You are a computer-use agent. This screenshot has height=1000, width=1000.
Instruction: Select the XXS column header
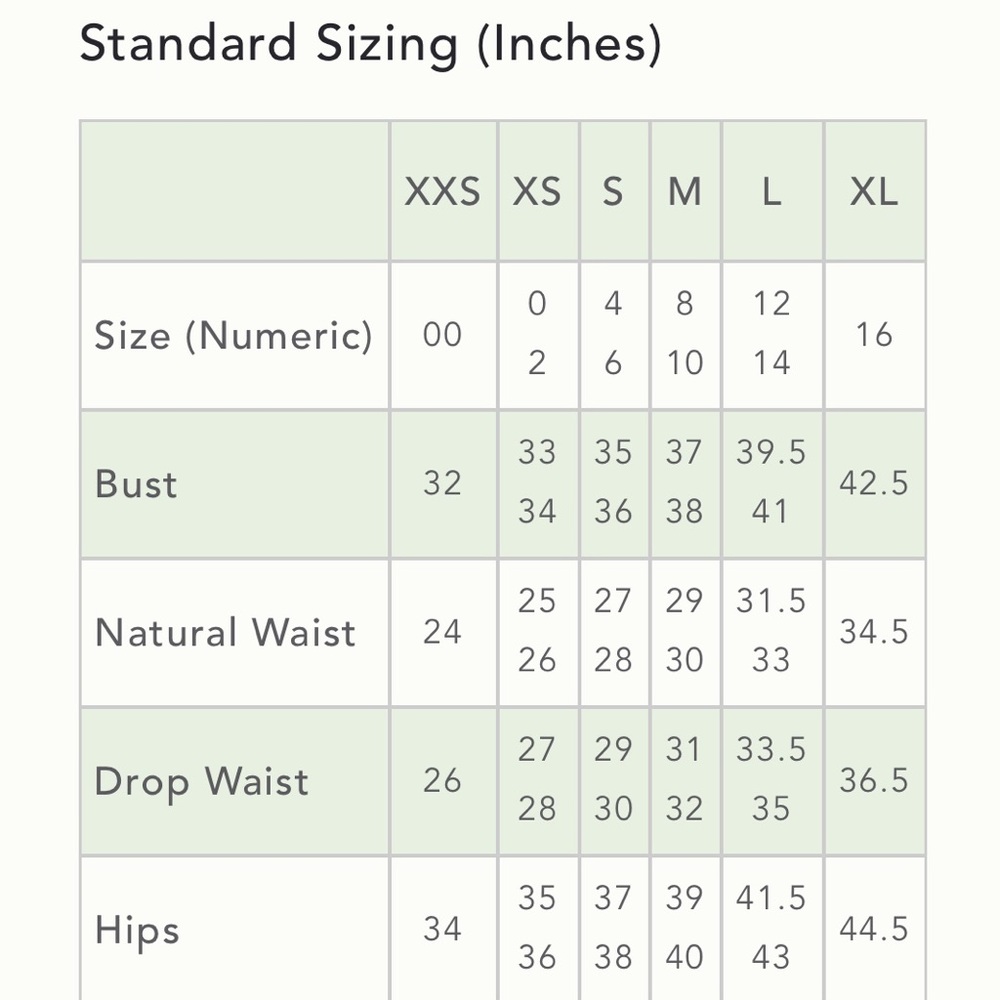click(442, 191)
